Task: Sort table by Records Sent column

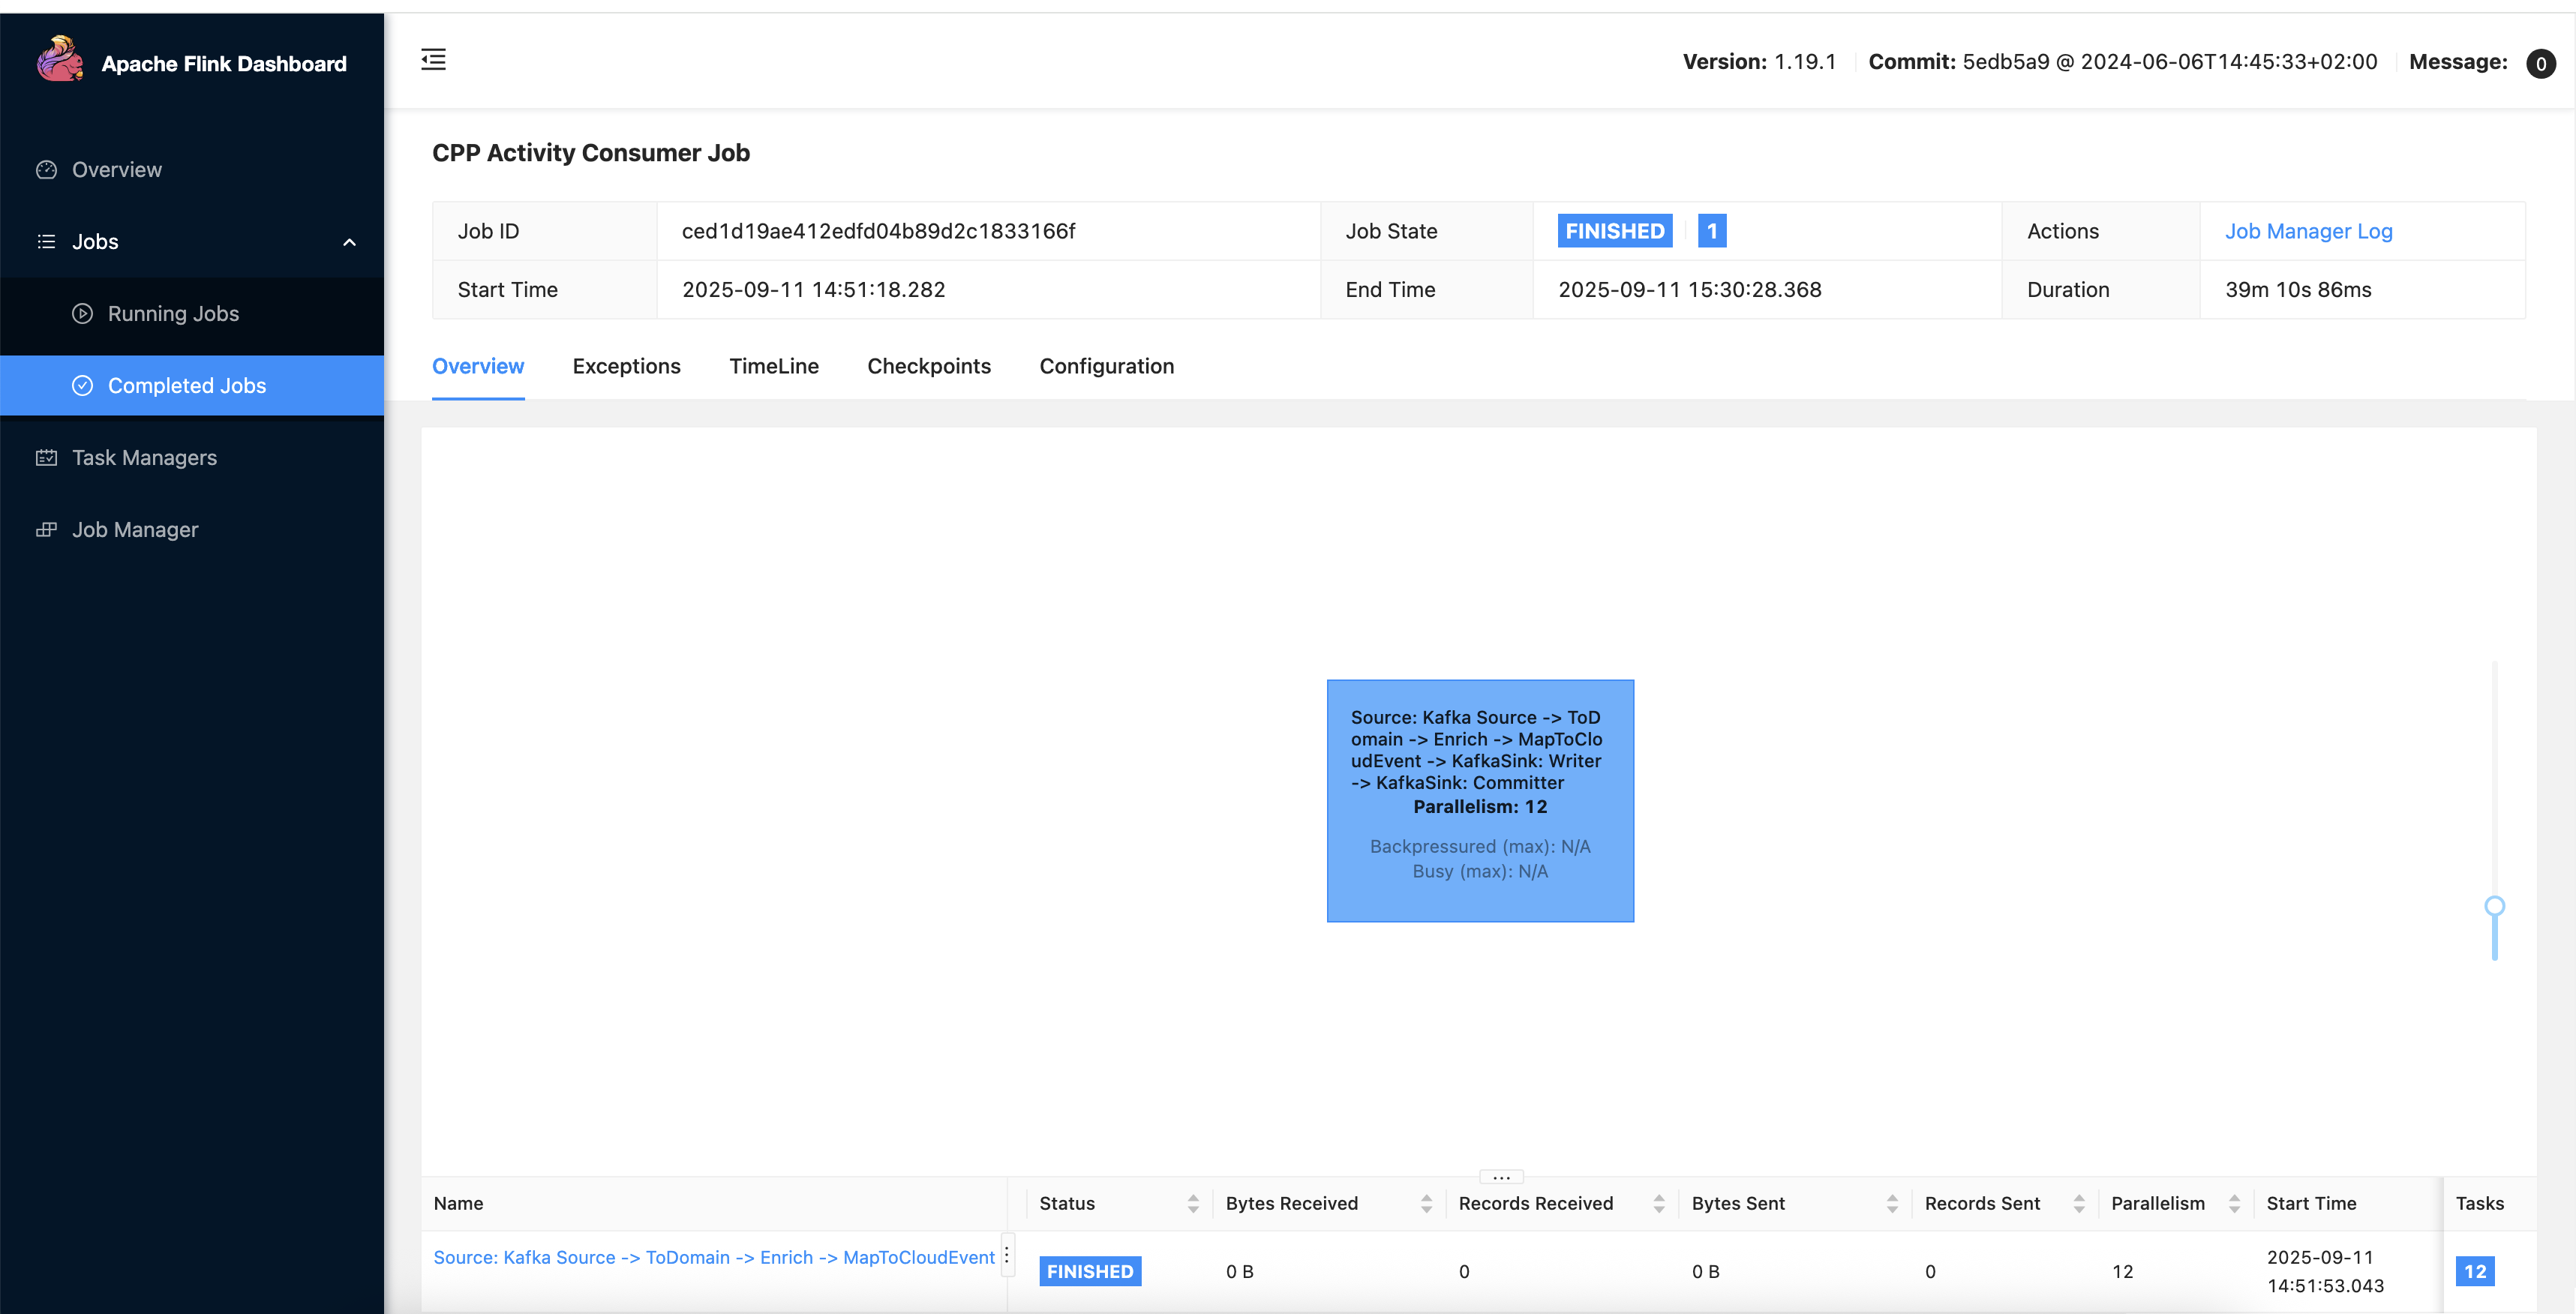Action: coord(2079,1204)
